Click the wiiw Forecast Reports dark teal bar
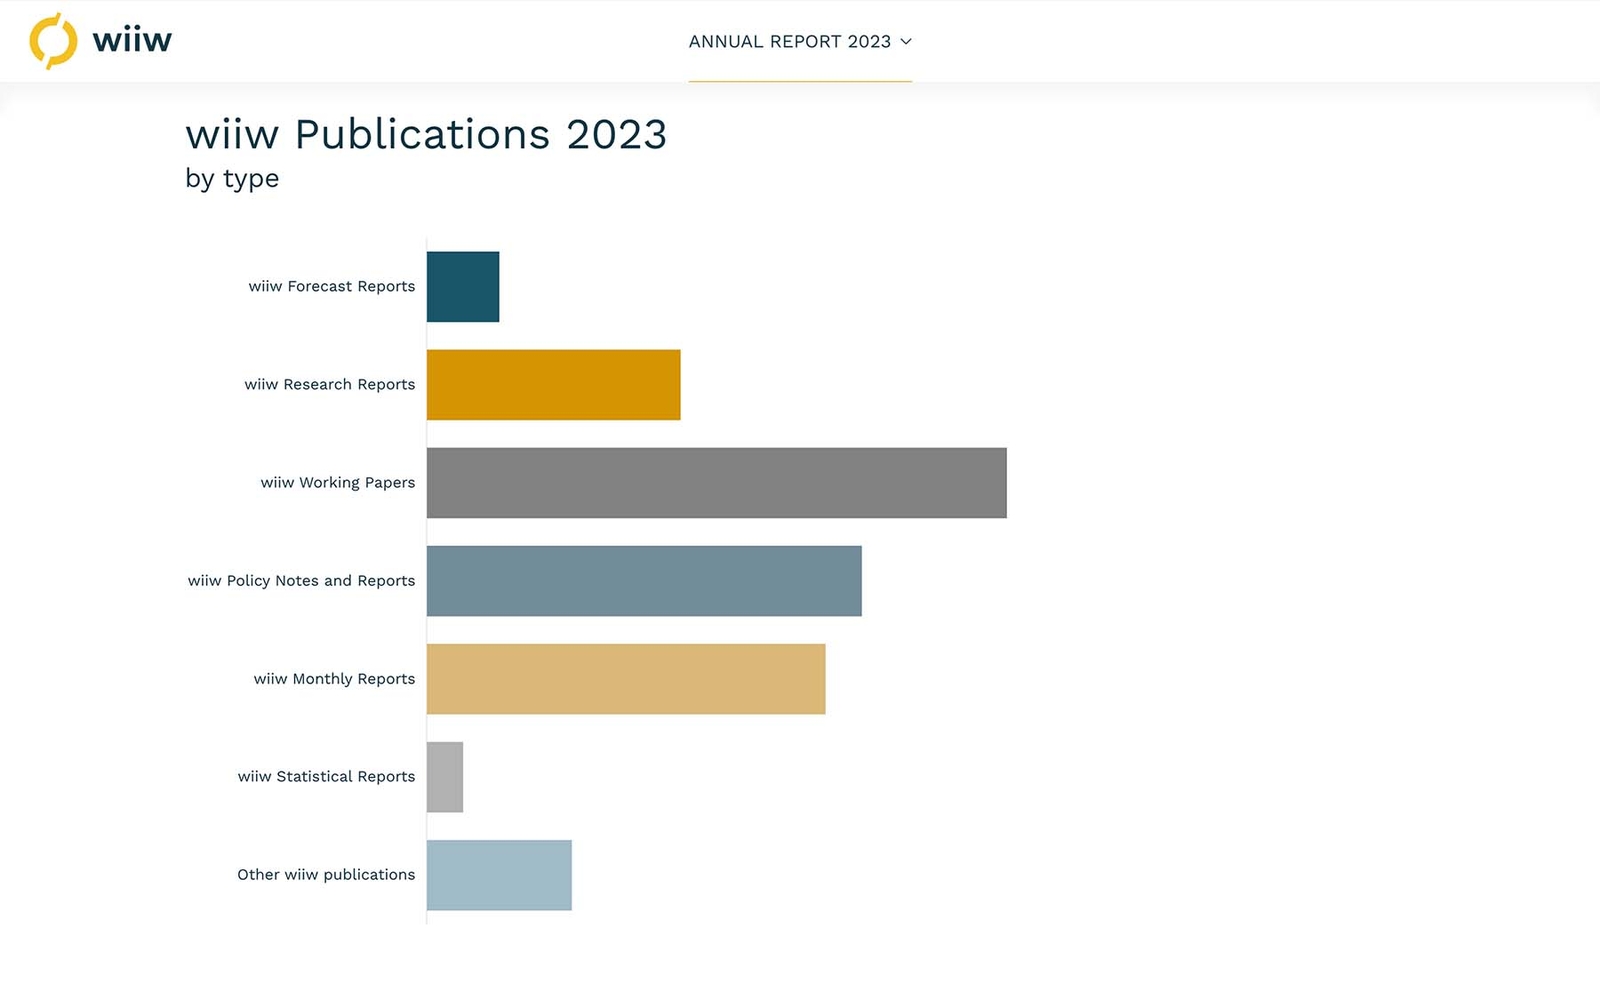 tap(463, 287)
